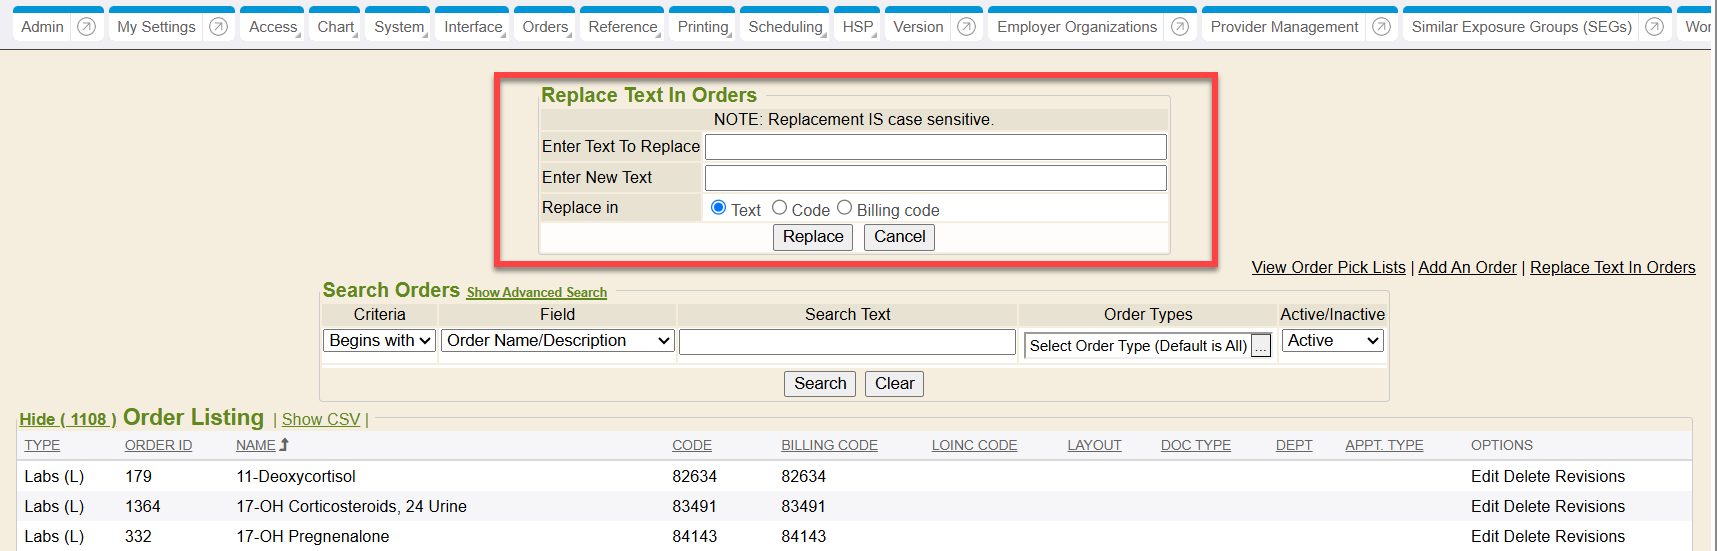Image resolution: width=1717 pixels, height=551 pixels.
Task: Open the Active/Inactive status dropdown
Action: point(1332,341)
